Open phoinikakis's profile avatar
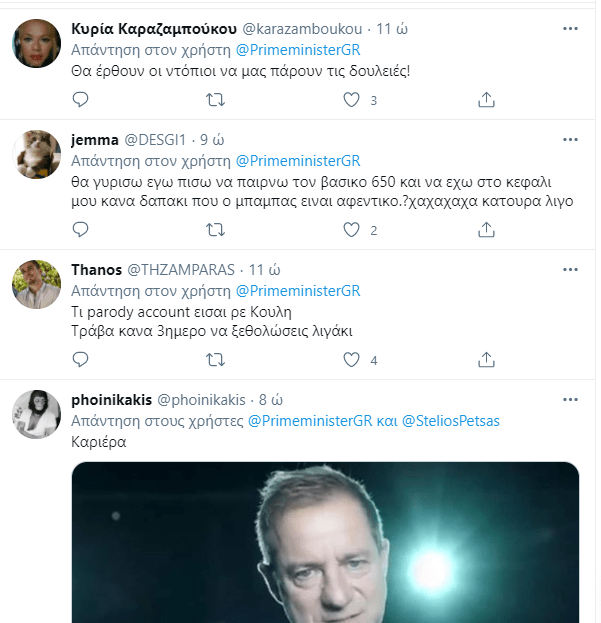601x623 pixels. 37,413
